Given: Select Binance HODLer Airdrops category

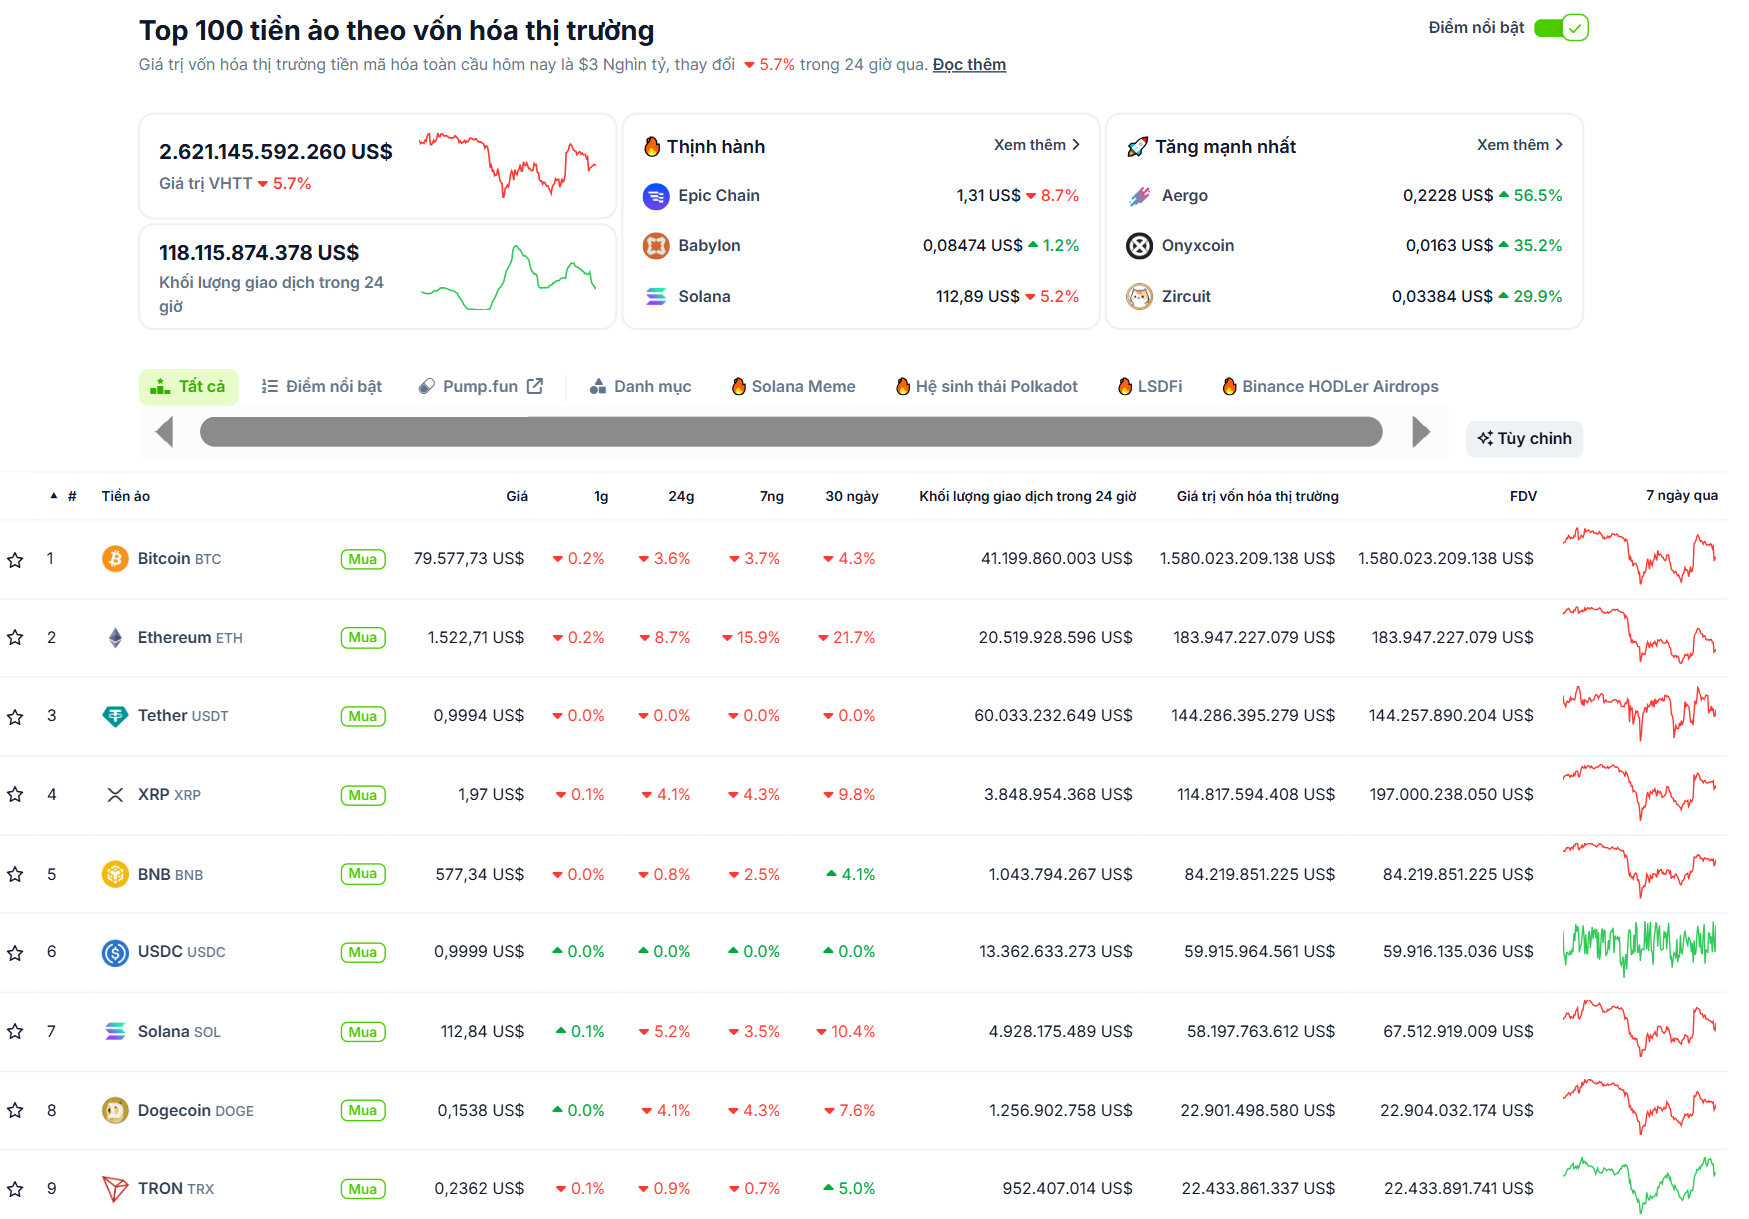Looking at the screenshot, I should pos(1330,387).
